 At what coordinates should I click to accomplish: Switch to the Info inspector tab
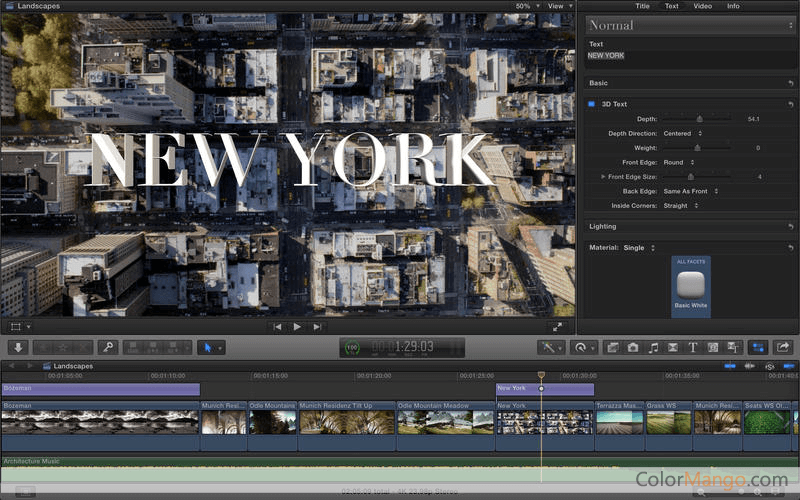tap(733, 6)
